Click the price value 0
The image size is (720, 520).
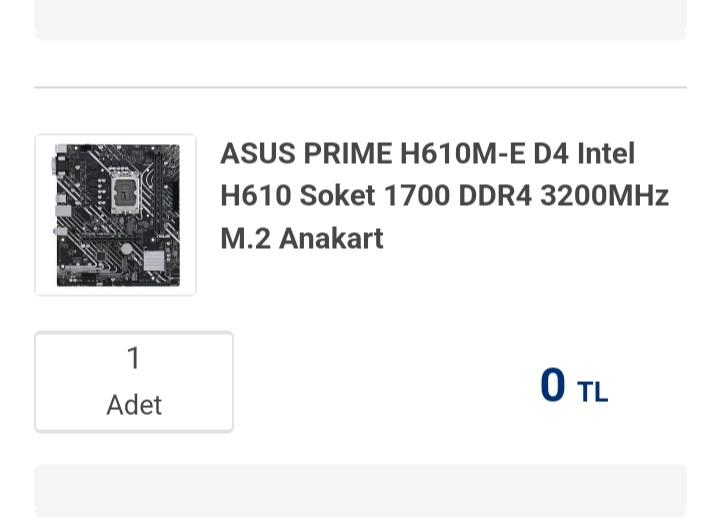(552, 386)
